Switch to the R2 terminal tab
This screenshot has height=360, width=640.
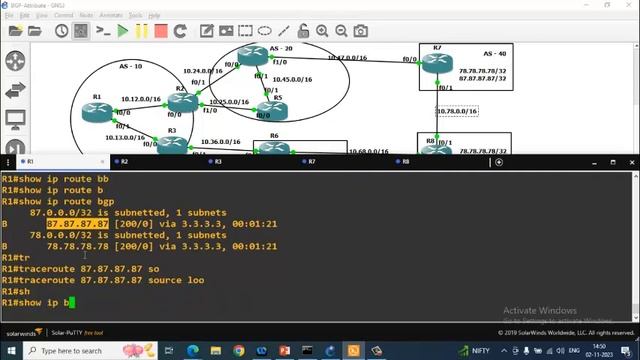[x=124, y=162]
